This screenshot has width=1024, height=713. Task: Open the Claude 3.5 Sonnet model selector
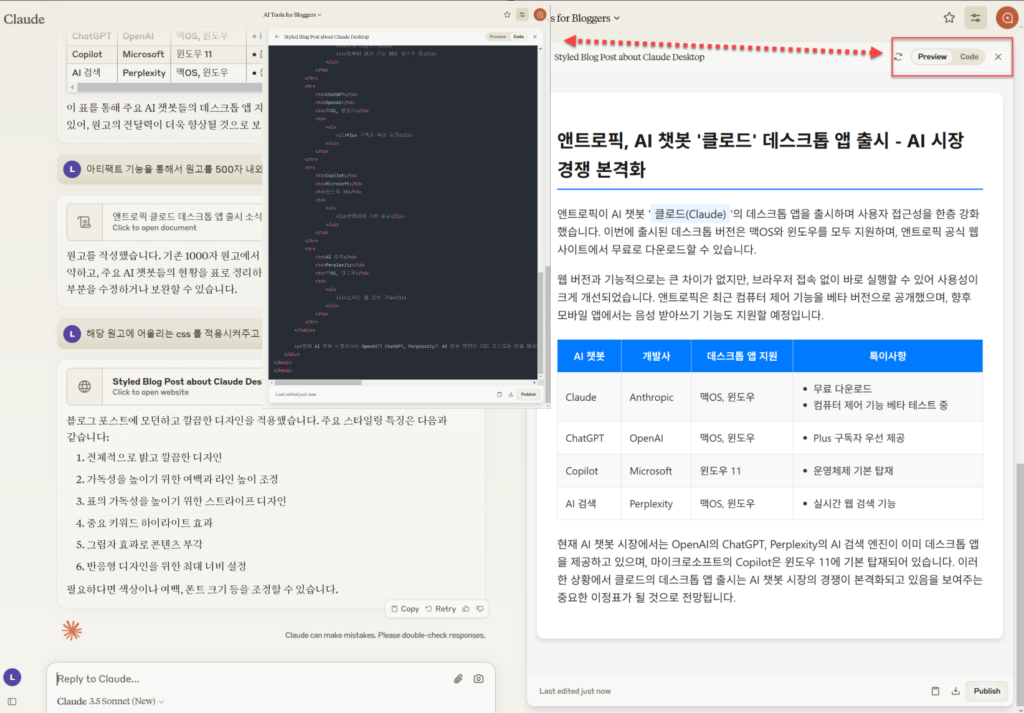pos(110,701)
